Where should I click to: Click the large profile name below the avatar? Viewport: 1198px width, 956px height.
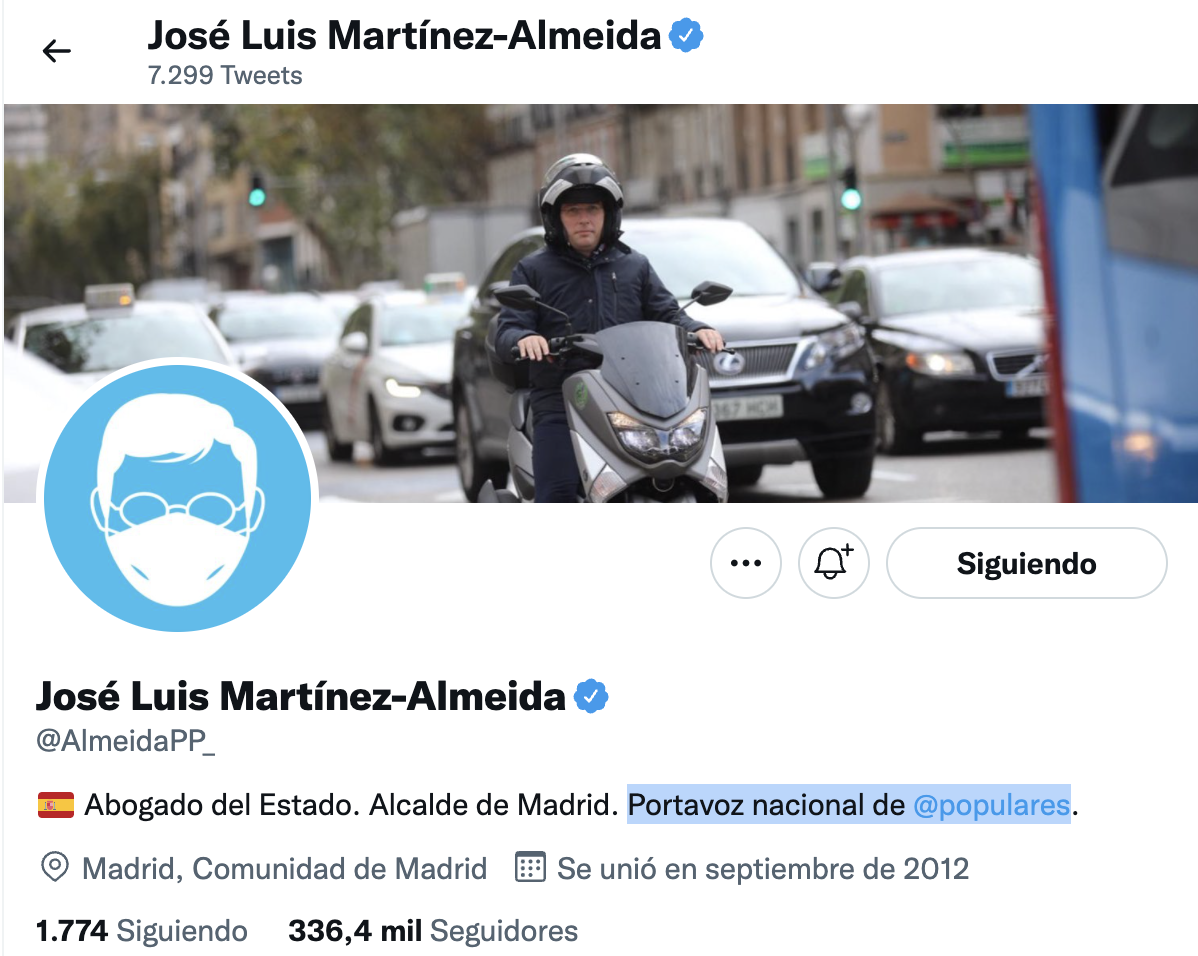301,696
